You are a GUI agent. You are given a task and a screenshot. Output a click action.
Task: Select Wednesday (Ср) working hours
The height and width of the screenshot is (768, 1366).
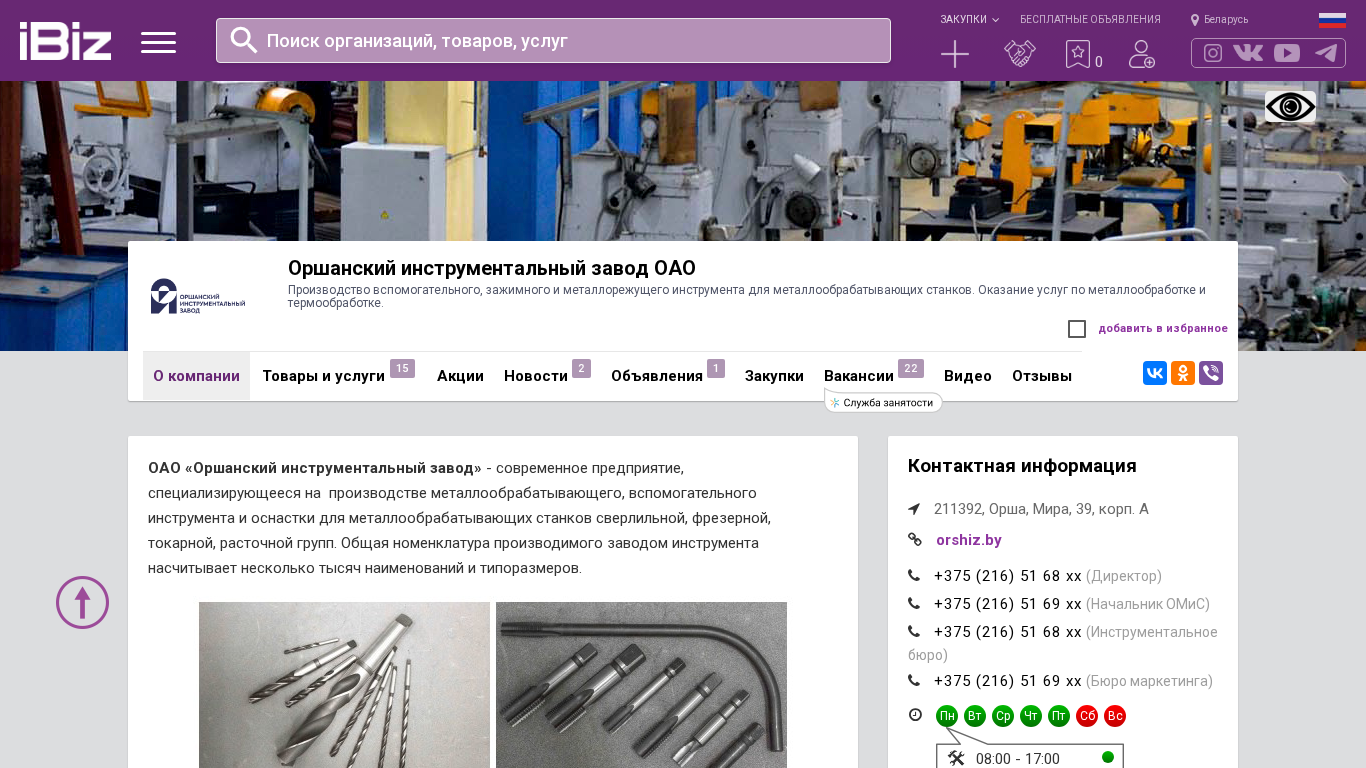click(1003, 716)
